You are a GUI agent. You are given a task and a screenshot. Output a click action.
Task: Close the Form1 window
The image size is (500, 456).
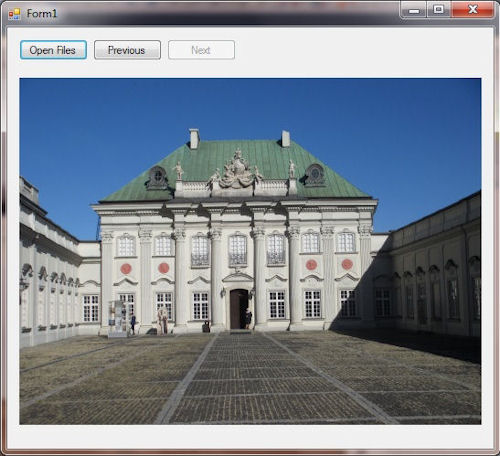click(x=473, y=10)
